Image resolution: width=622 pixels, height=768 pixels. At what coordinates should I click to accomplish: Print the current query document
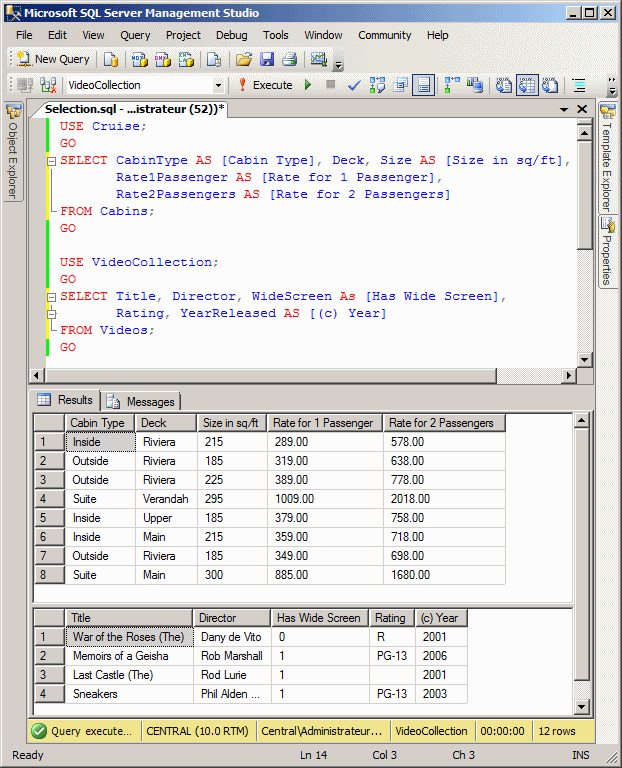pyautogui.click(x=289, y=60)
